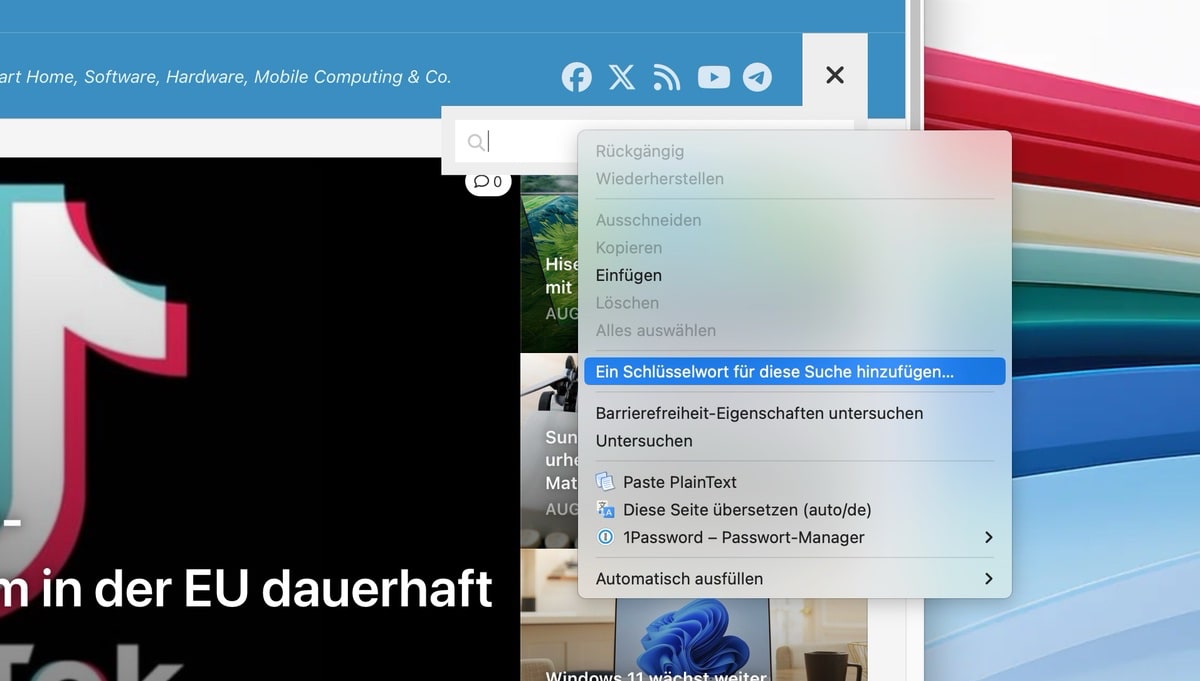The image size is (1200, 681).
Task: Select Untersuchen to inspect the element
Action: point(639,440)
